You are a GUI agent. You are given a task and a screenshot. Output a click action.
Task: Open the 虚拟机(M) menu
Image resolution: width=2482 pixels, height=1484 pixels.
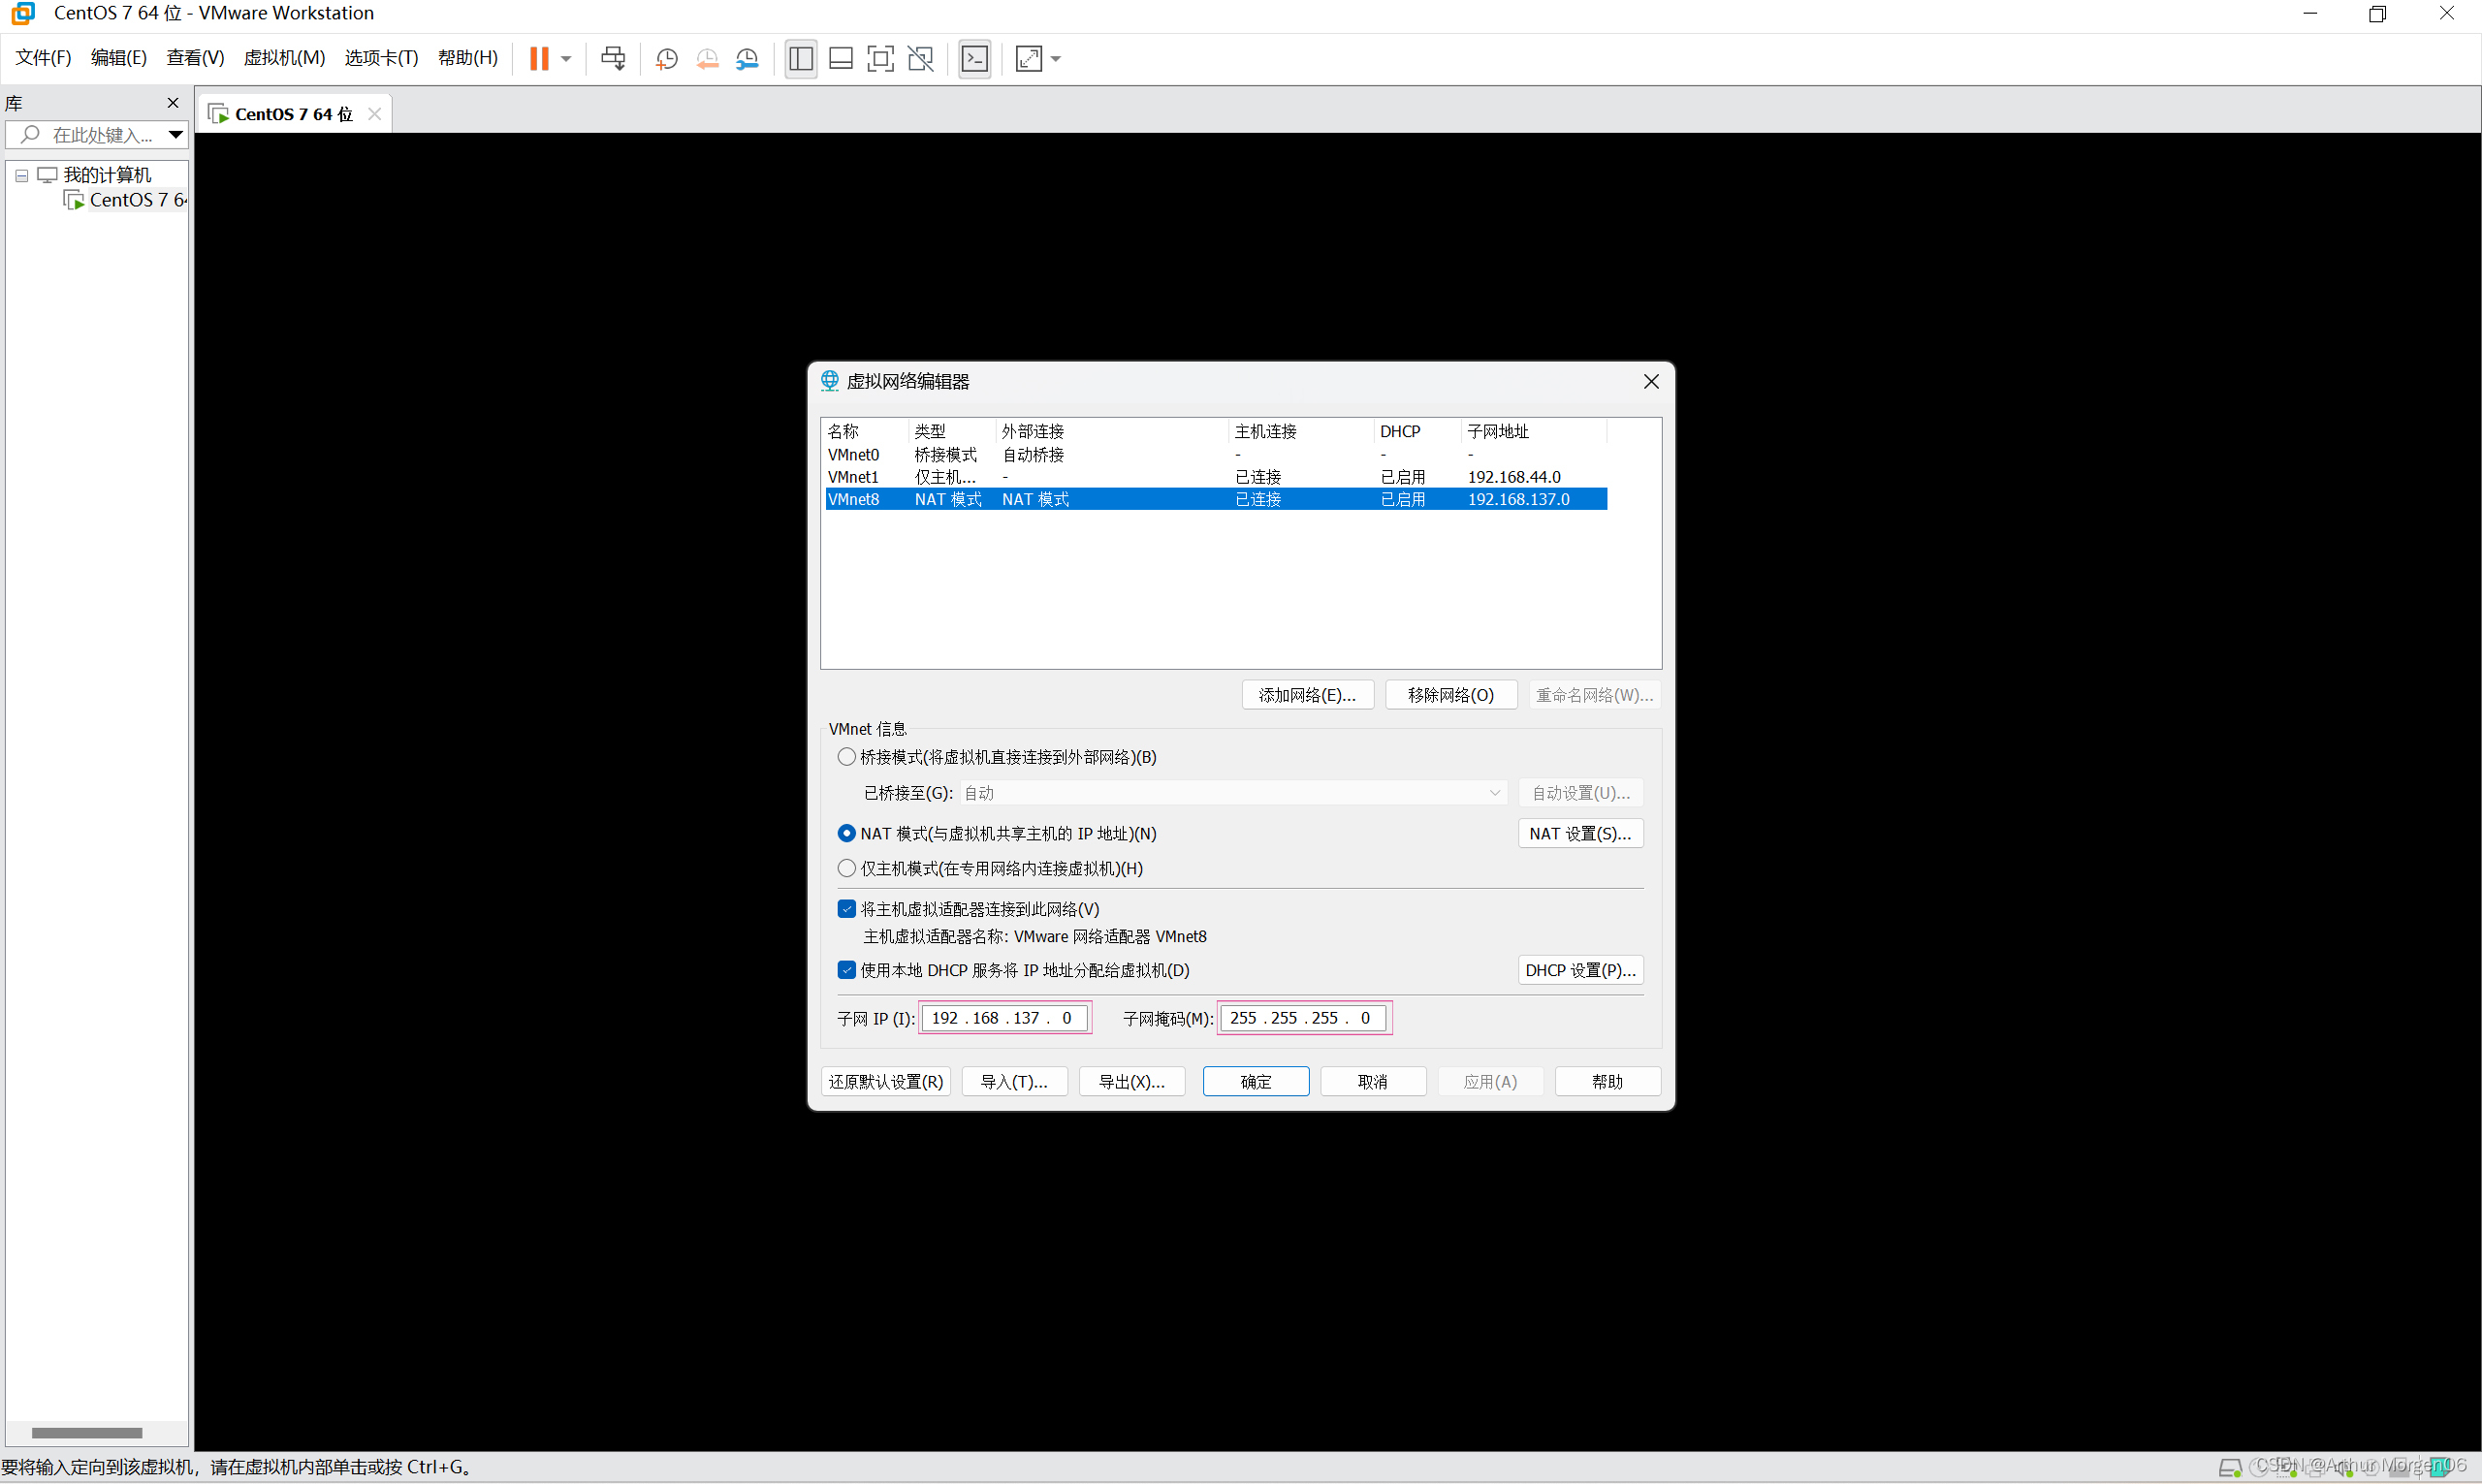(x=284, y=58)
